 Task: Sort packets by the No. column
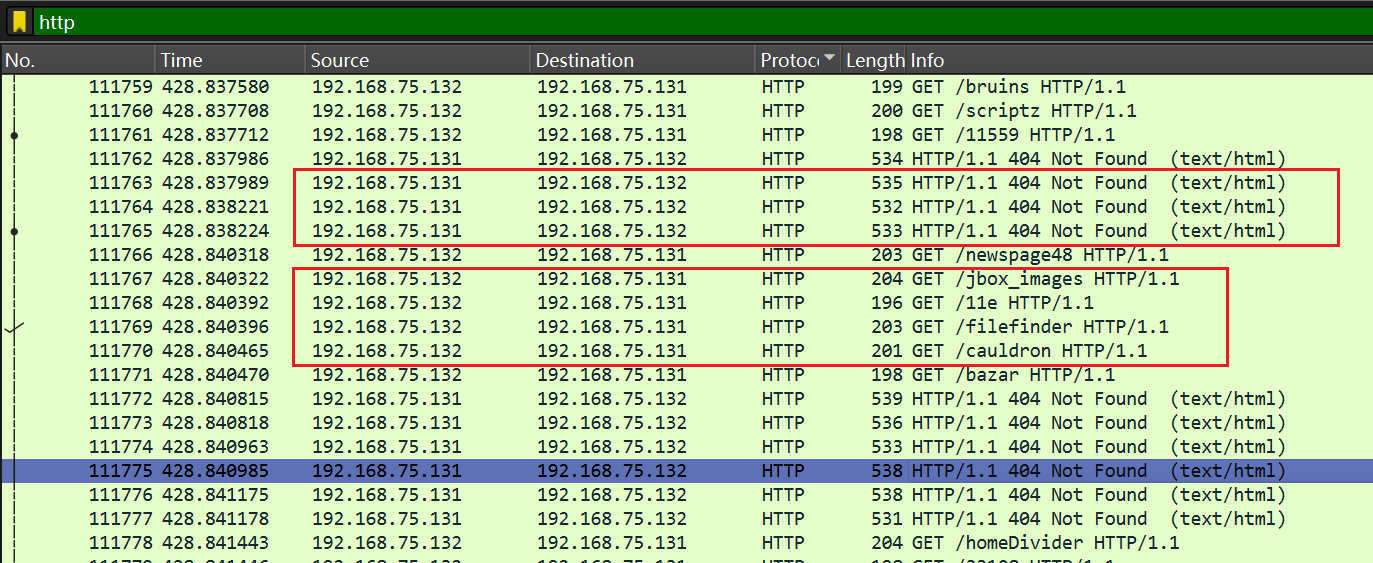tap(78, 60)
